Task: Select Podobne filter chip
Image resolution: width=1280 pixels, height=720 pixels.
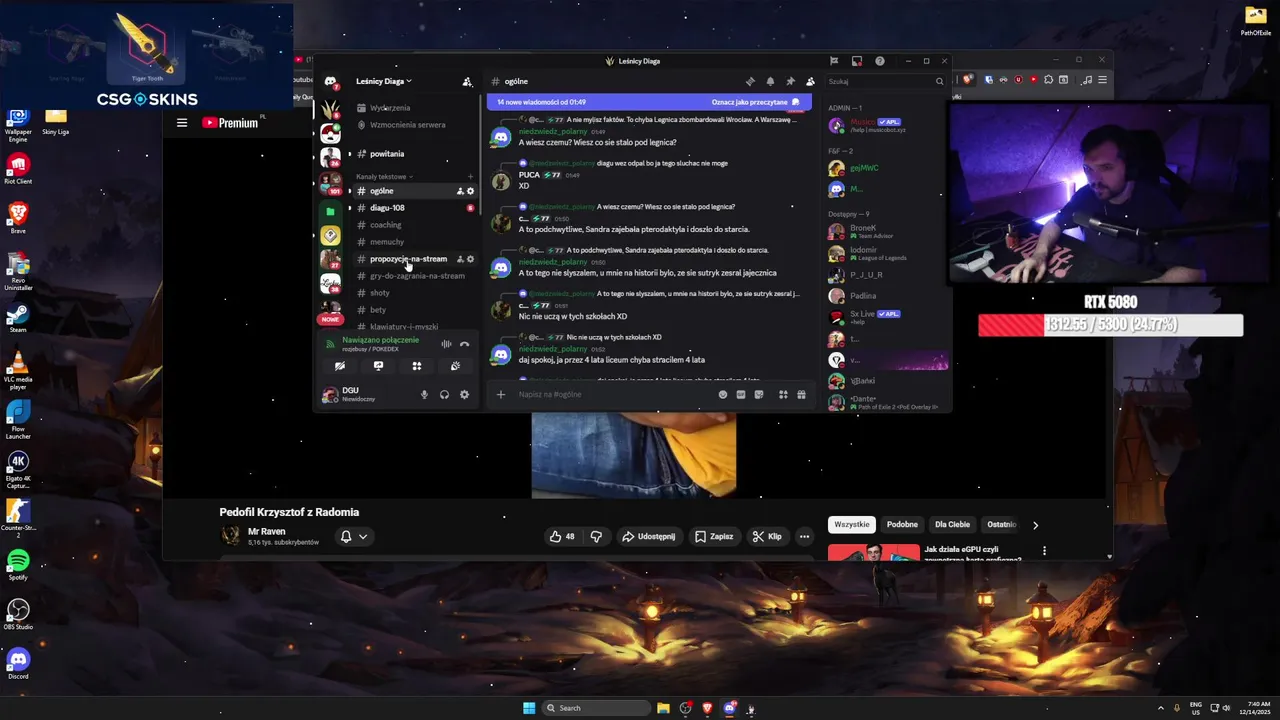Action: [x=902, y=524]
